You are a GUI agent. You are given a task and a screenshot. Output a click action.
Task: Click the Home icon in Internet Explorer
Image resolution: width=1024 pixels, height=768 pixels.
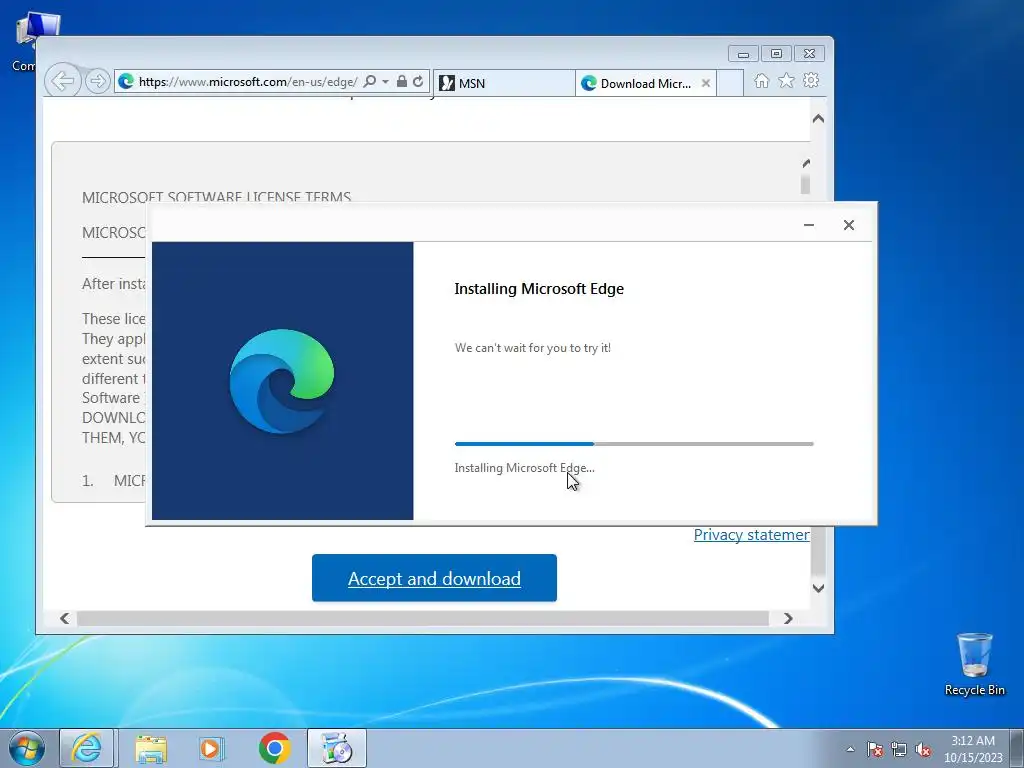(761, 80)
